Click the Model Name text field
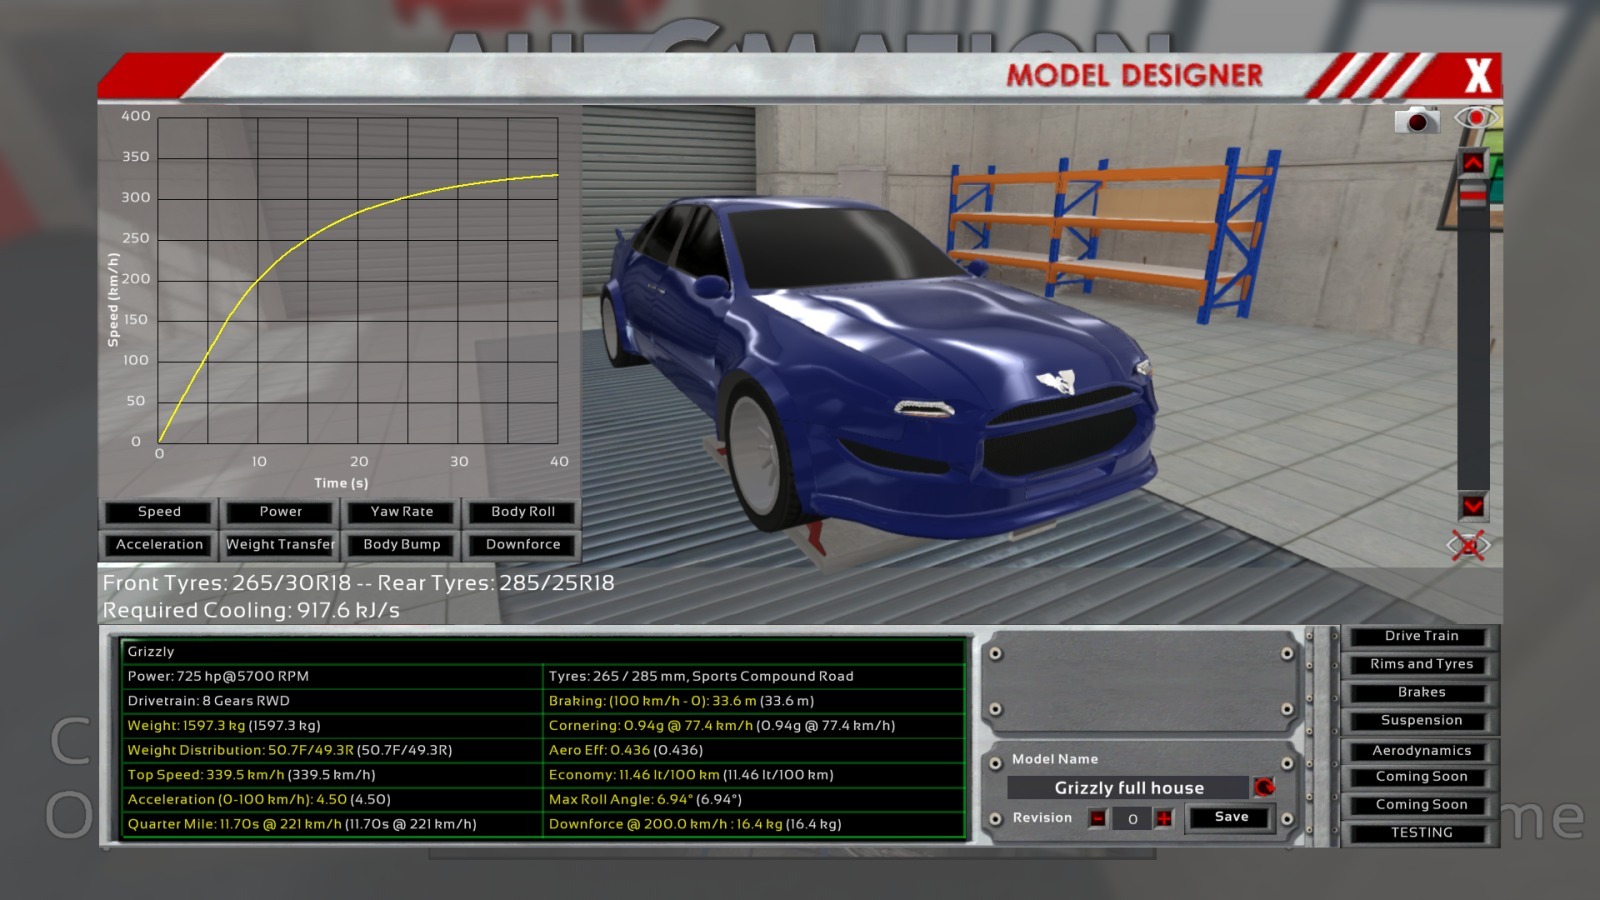1600x900 pixels. click(1128, 788)
